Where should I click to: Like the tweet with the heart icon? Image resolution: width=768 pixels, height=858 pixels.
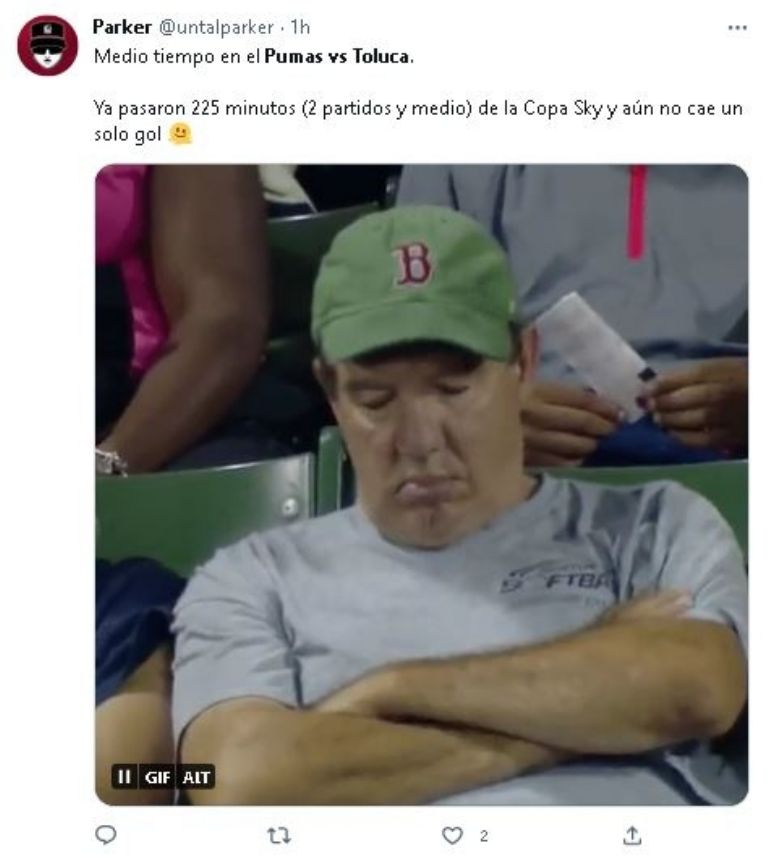coord(452,836)
